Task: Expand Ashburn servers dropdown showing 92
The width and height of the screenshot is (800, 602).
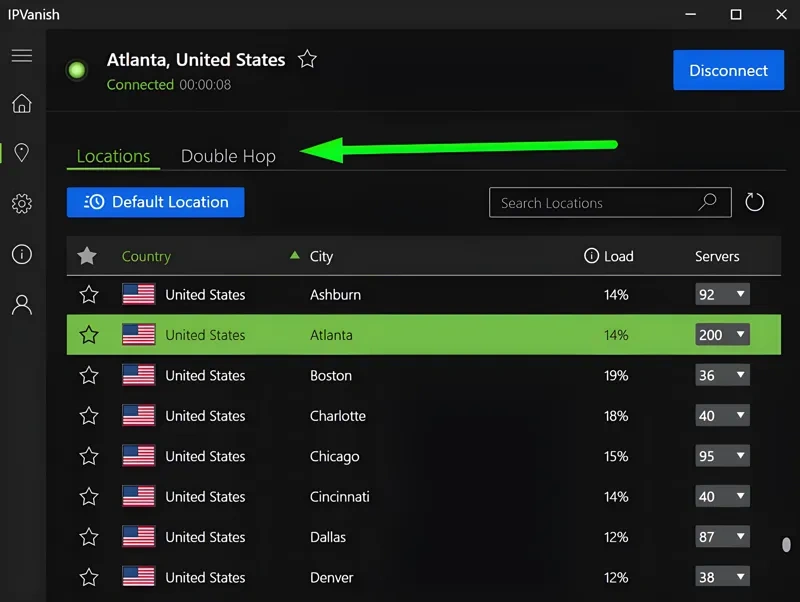Action: click(x=722, y=294)
